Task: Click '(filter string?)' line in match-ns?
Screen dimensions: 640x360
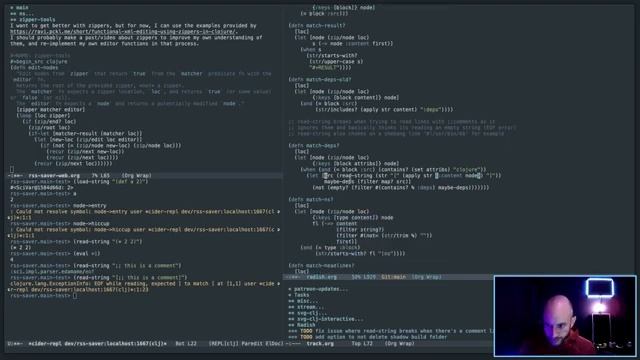Action: [360, 229]
